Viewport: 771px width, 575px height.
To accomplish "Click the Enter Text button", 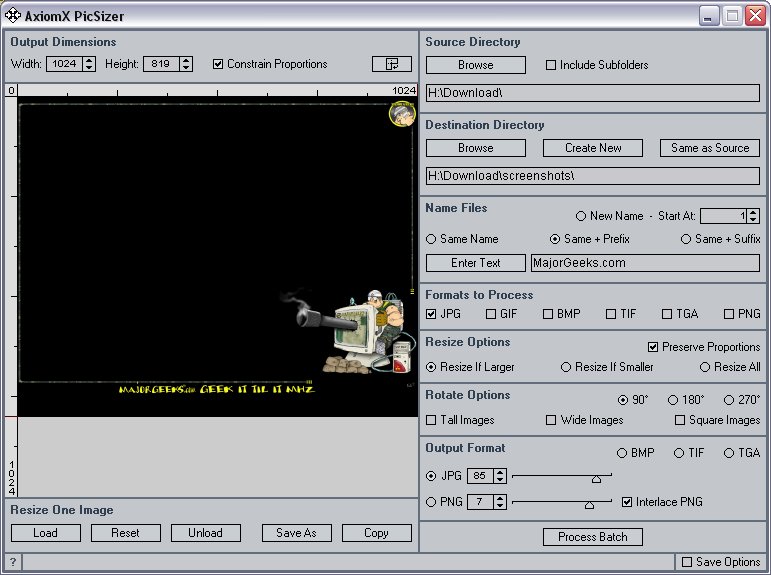I will point(475,263).
